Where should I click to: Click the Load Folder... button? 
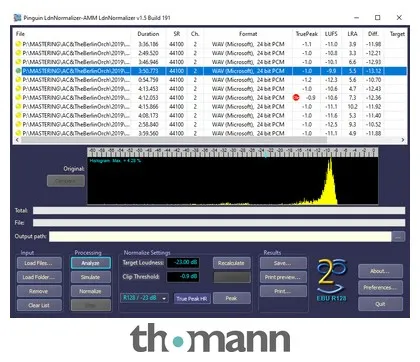[x=39, y=277]
